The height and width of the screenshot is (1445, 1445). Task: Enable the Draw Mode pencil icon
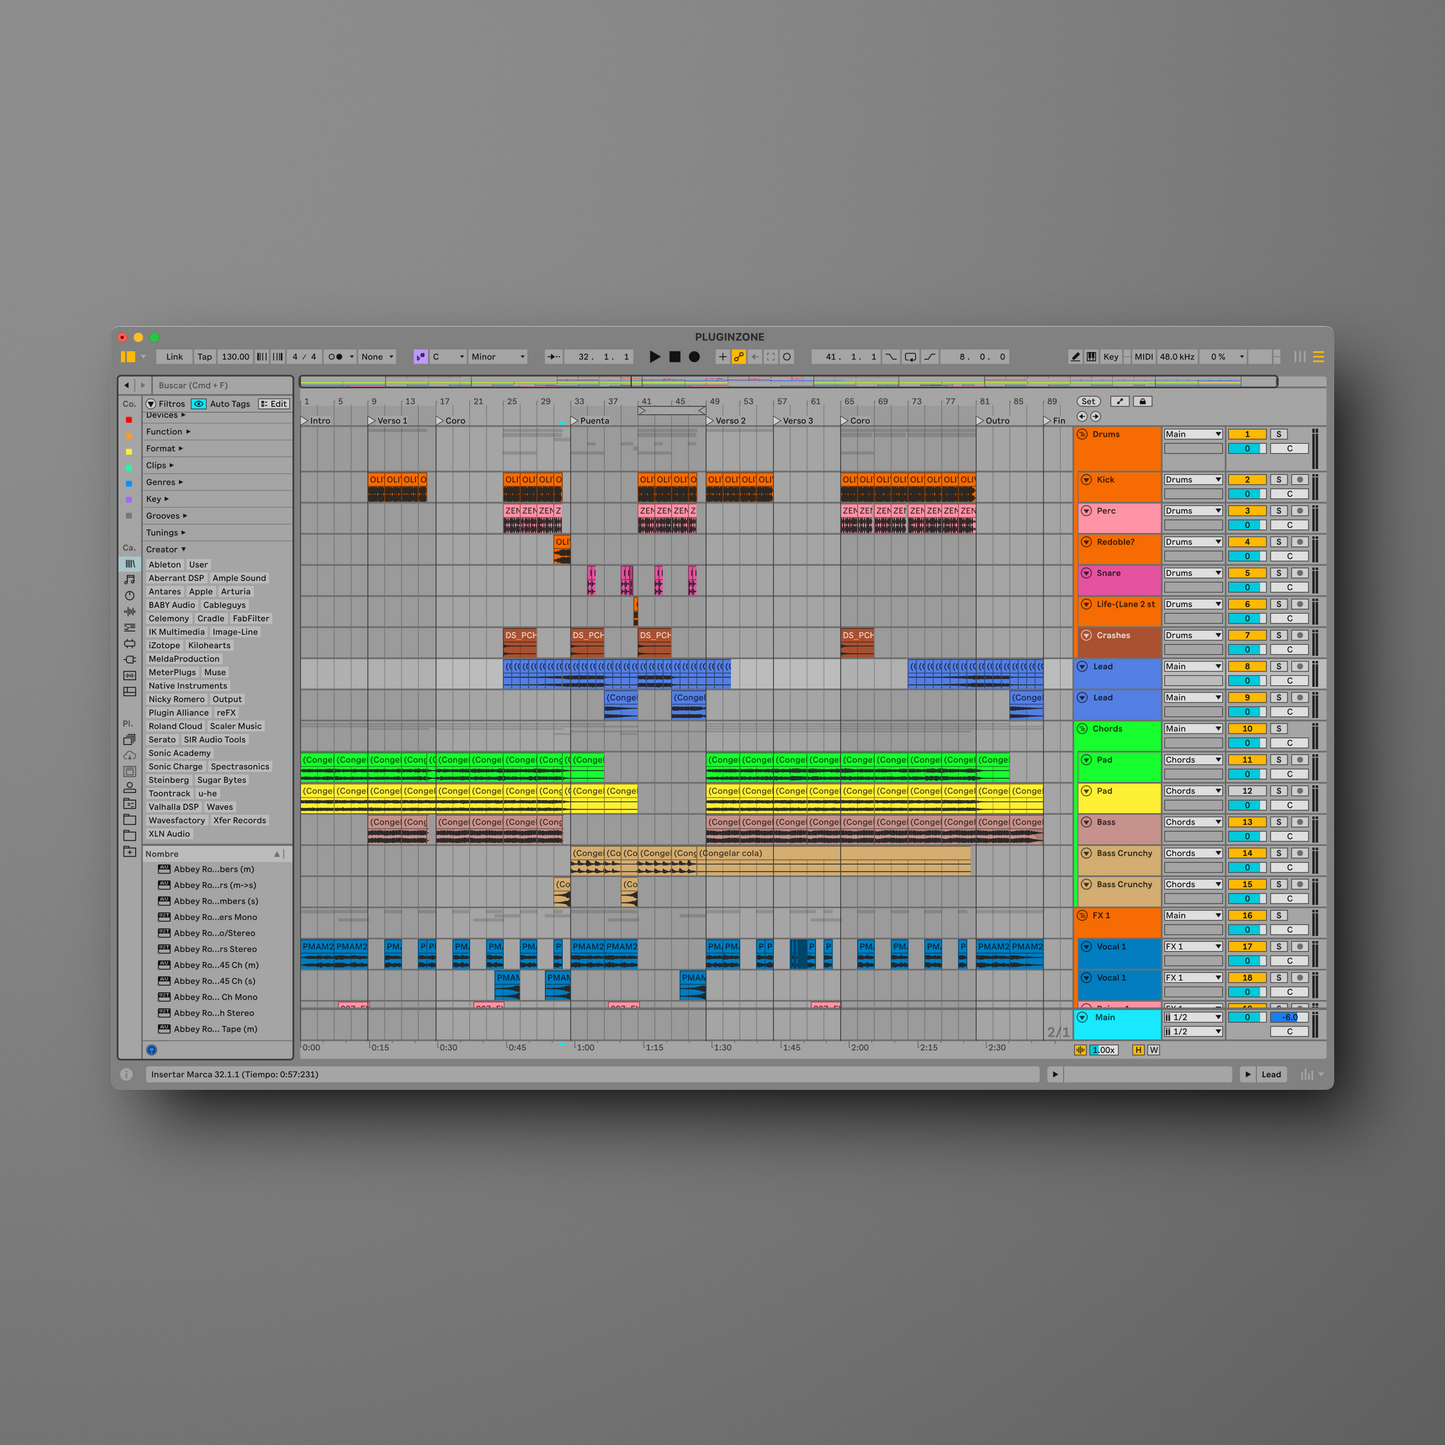click(1076, 356)
